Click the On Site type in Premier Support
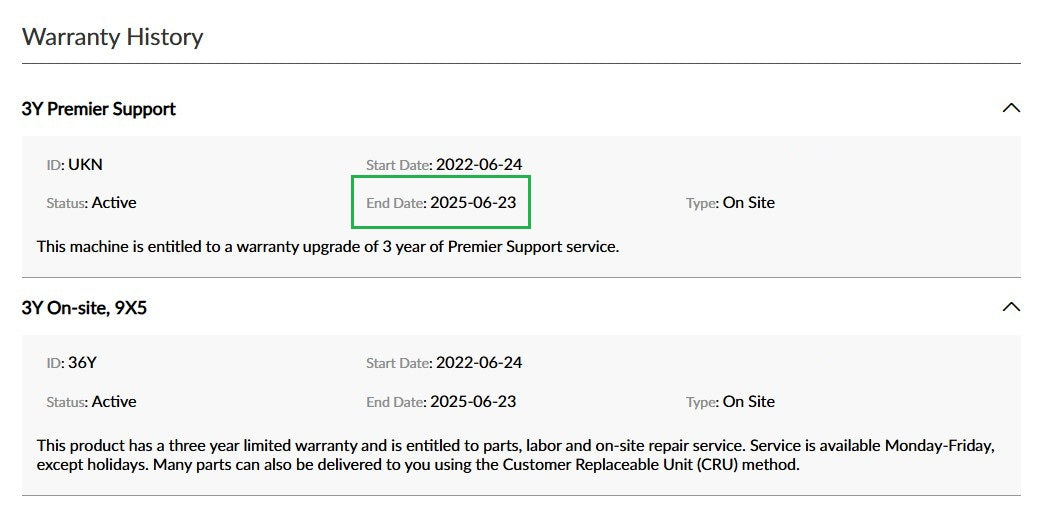The image size is (1046, 509). [749, 202]
